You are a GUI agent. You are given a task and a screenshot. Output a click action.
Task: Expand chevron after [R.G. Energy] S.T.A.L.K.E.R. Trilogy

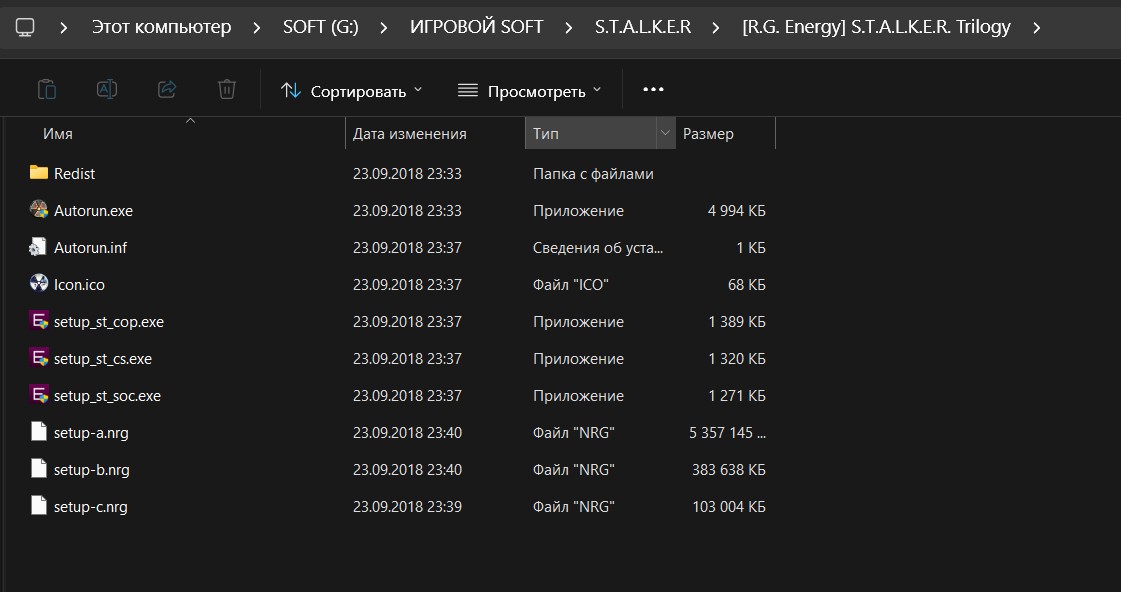click(x=1037, y=28)
